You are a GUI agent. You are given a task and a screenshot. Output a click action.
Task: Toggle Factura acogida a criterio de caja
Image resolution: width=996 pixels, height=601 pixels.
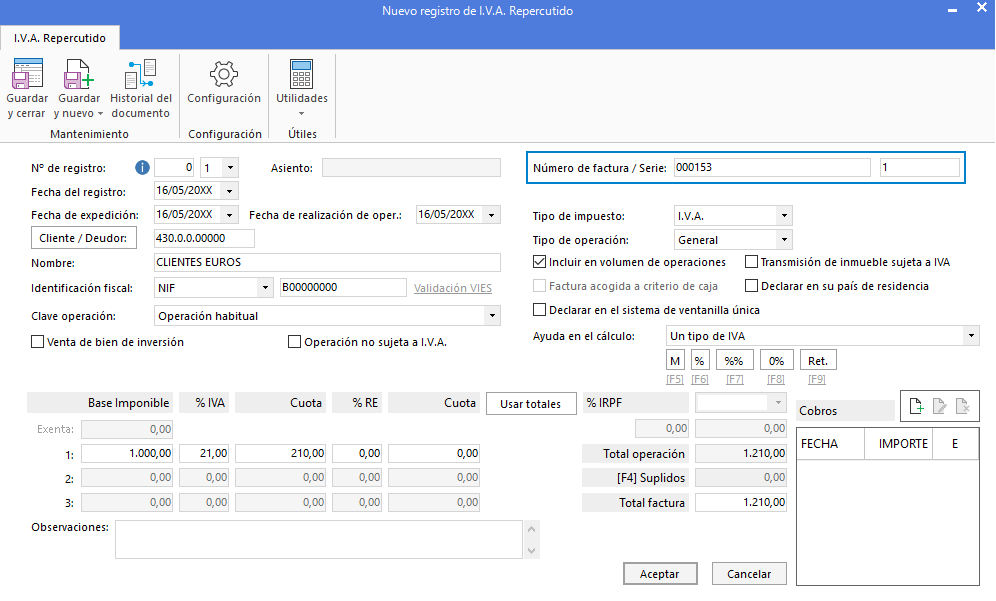point(539,286)
